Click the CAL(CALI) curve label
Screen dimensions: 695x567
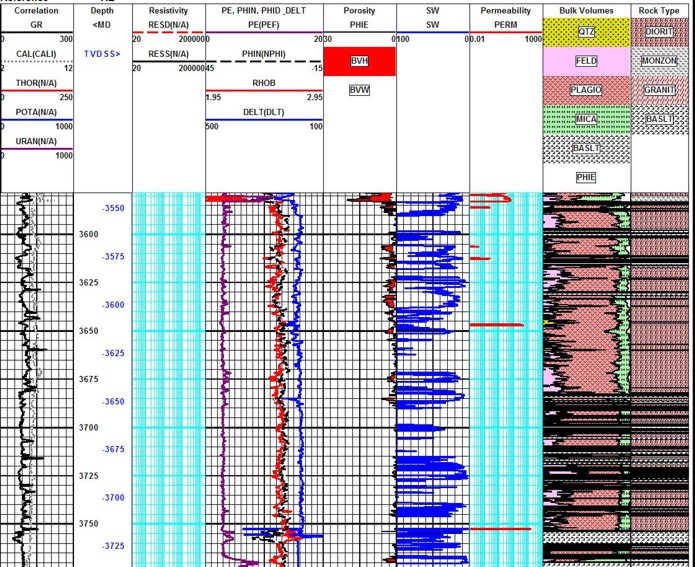coord(36,54)
